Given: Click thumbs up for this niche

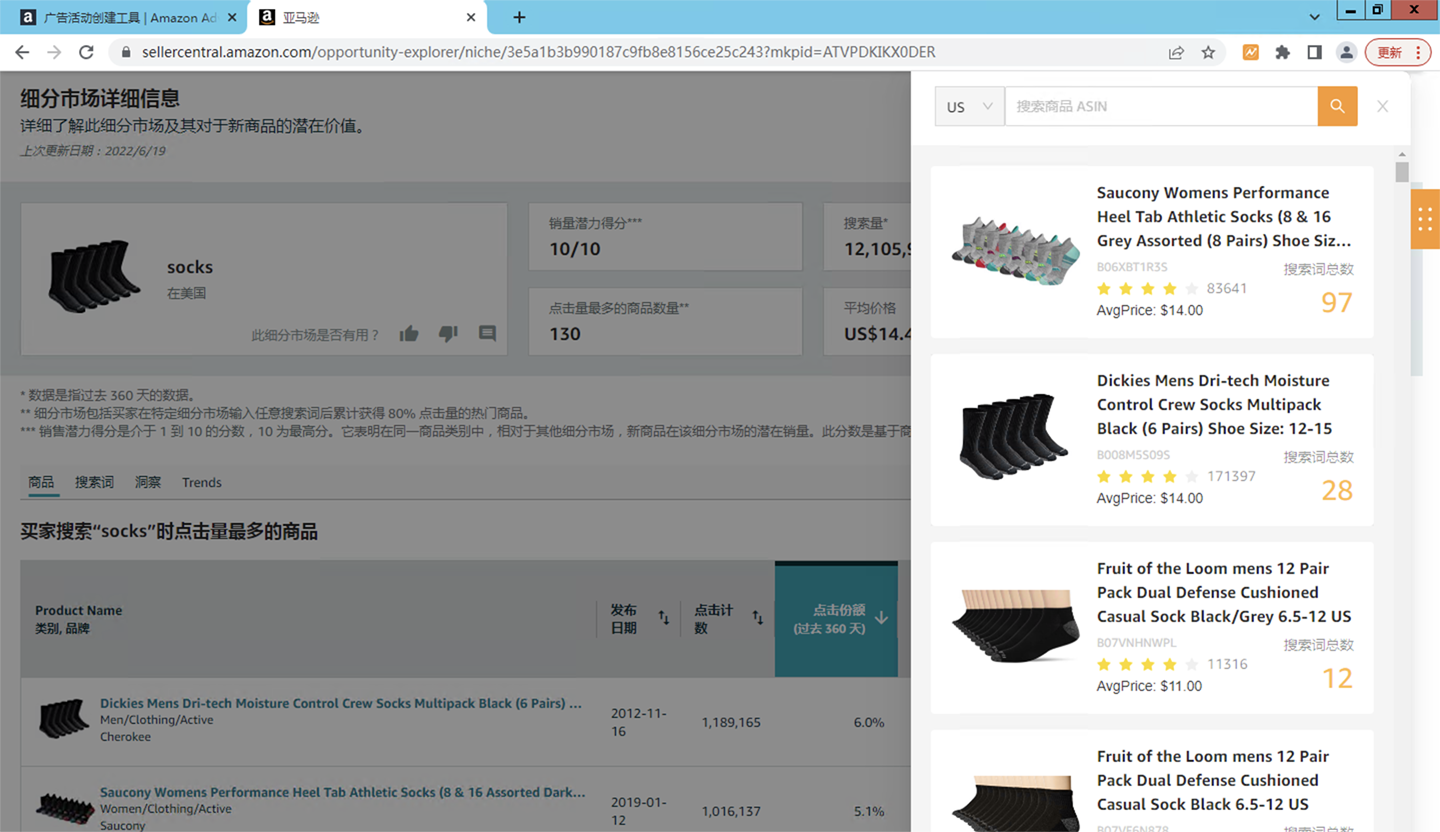Looking at the screenshot, I should point(409,334).
